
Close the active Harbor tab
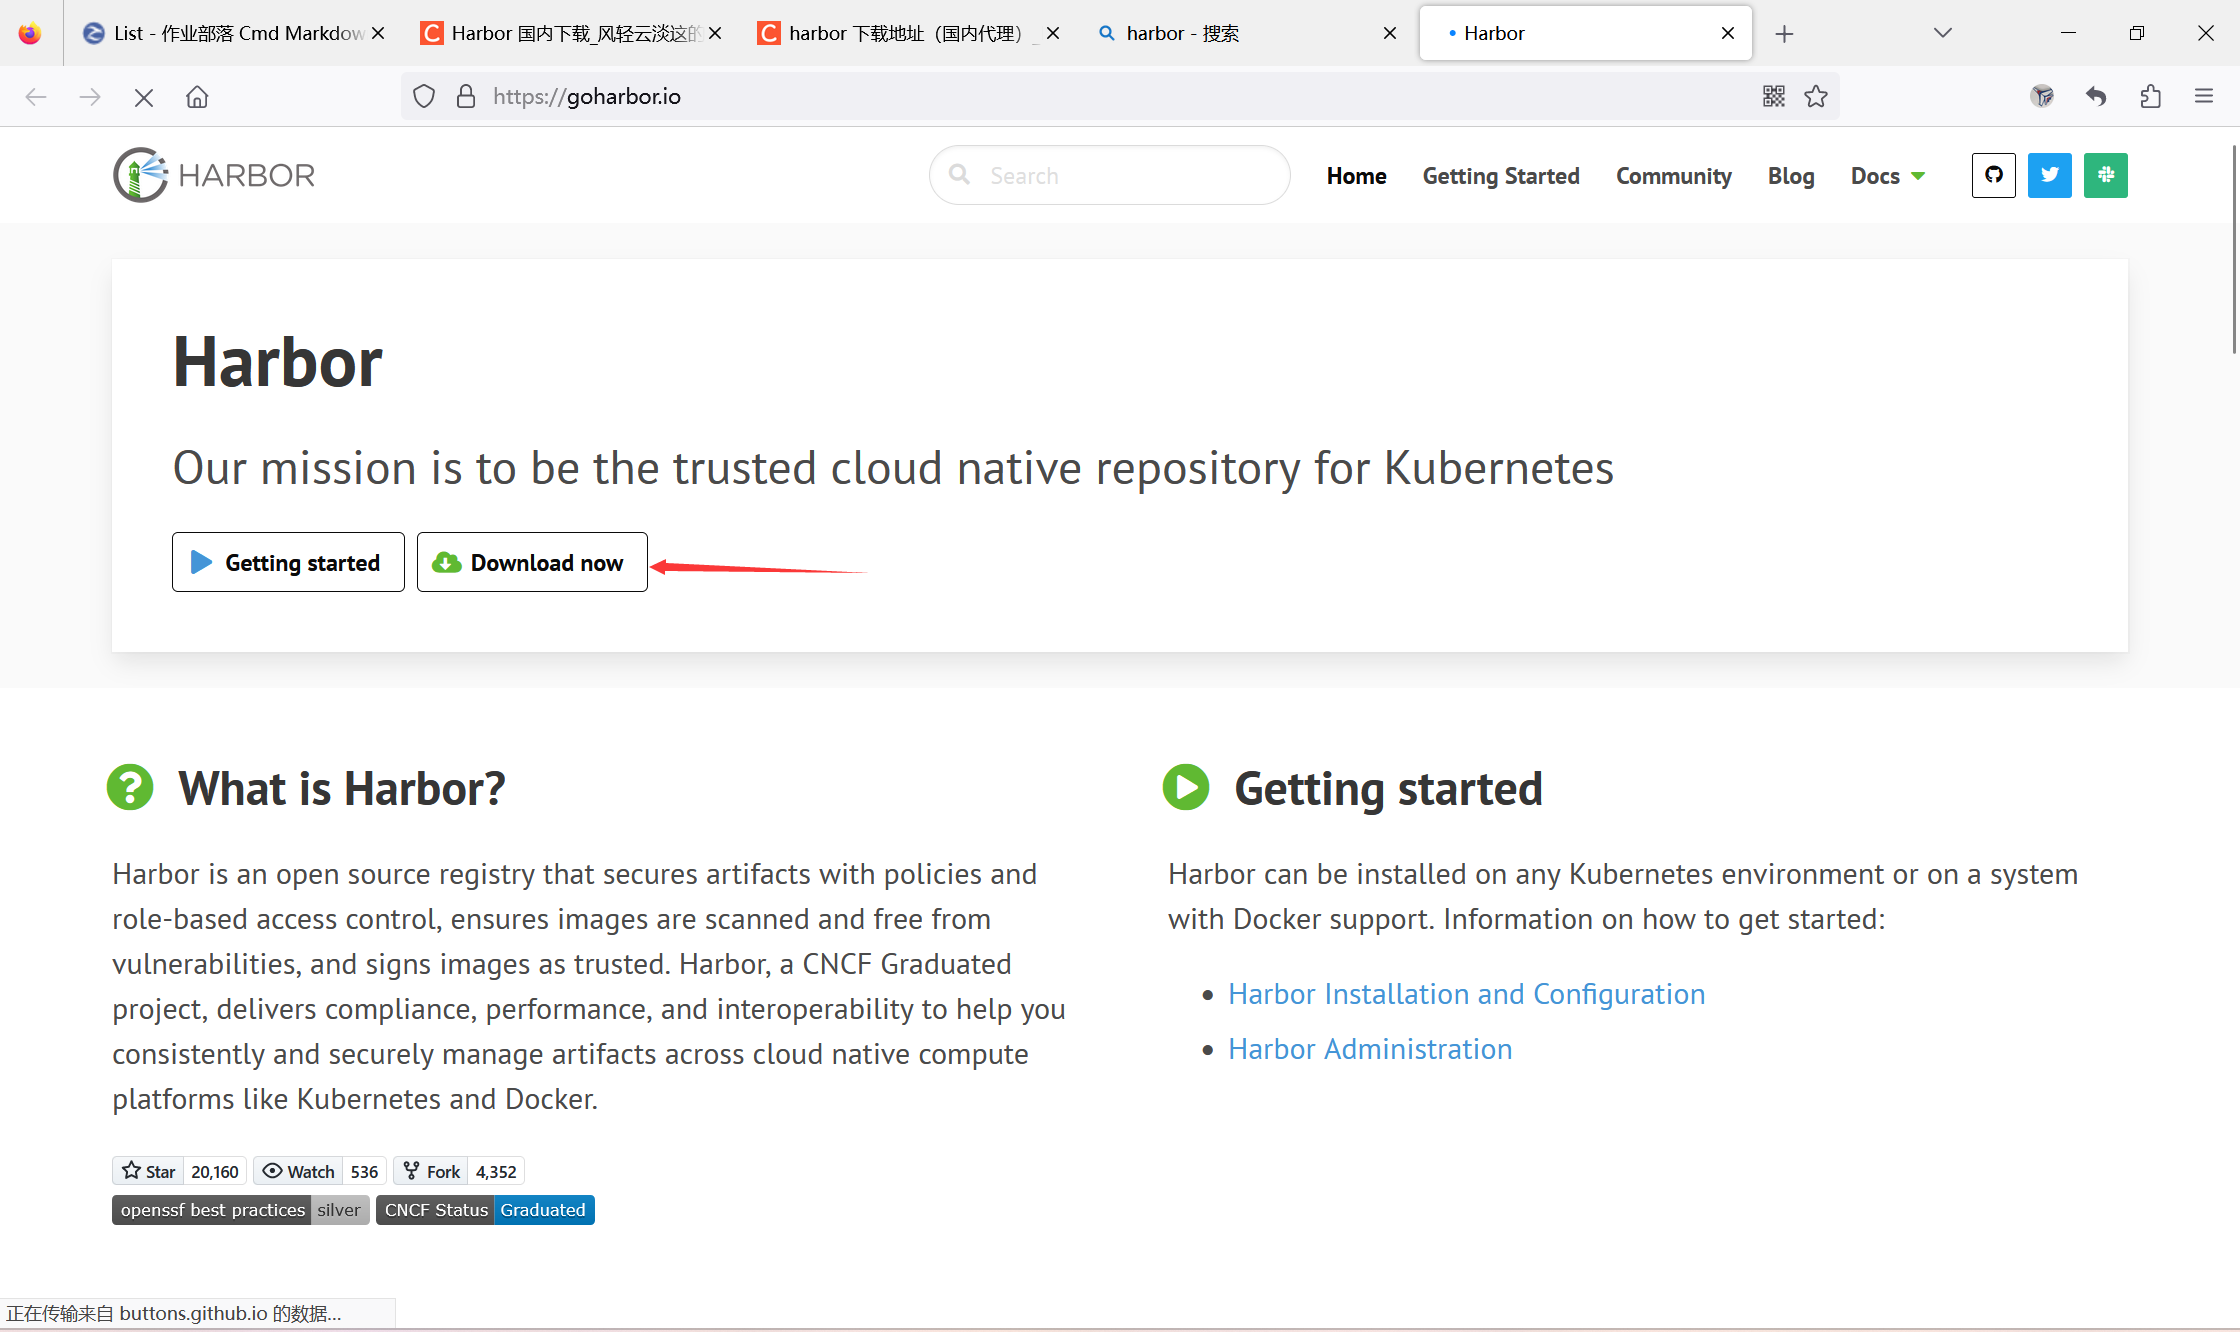click(x=1728, y=33)
